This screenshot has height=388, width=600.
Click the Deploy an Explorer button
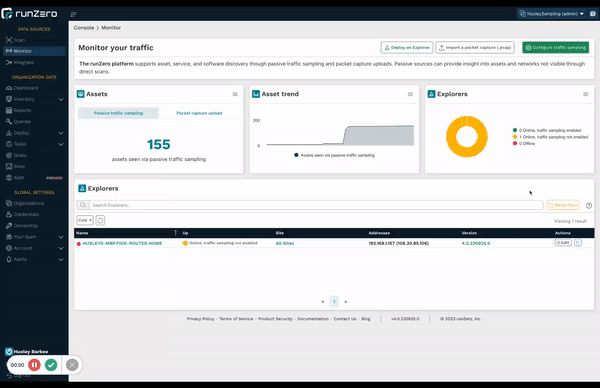pos(407,47)
